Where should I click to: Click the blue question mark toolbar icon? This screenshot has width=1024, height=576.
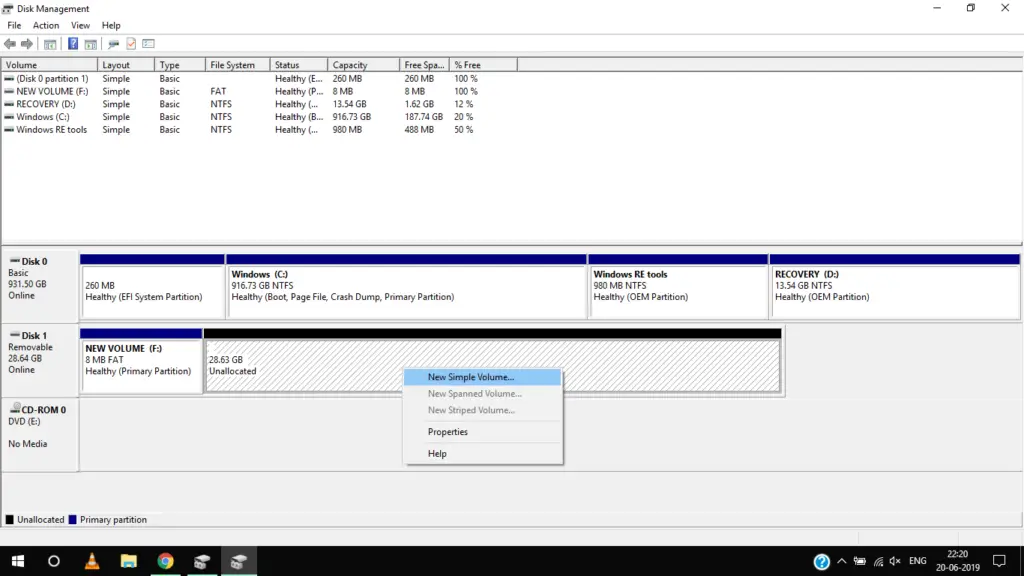coord(72,44)
